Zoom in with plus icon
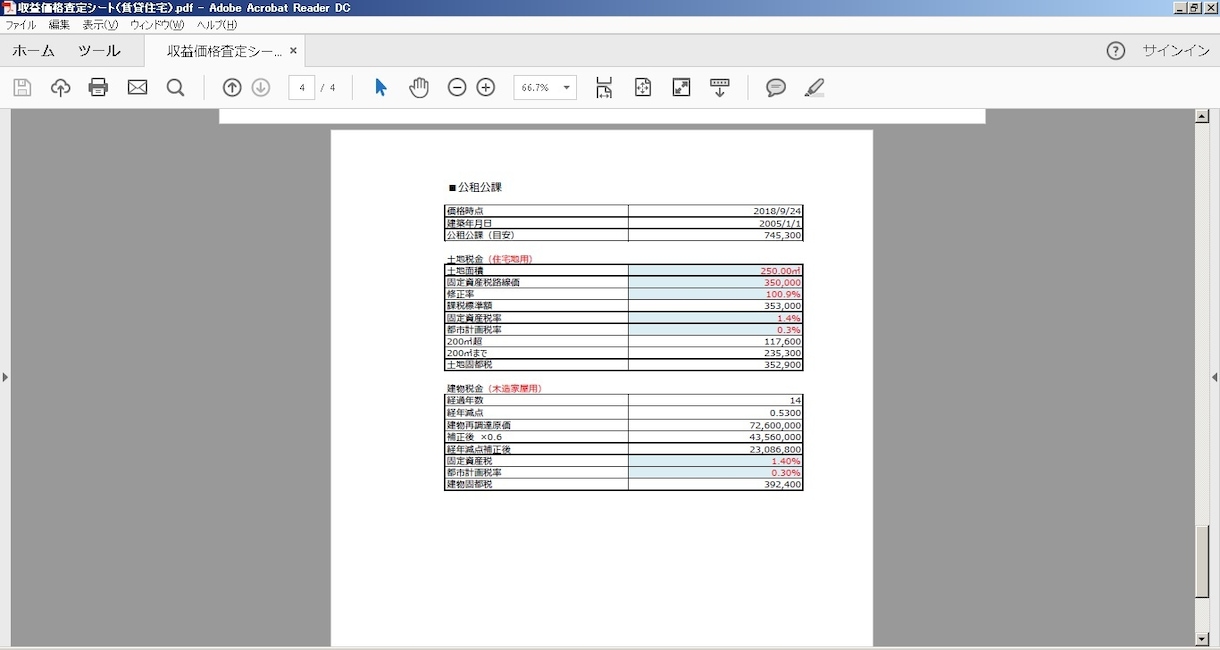This screenshot has width=1220, height=650. [x=486, y=88]
